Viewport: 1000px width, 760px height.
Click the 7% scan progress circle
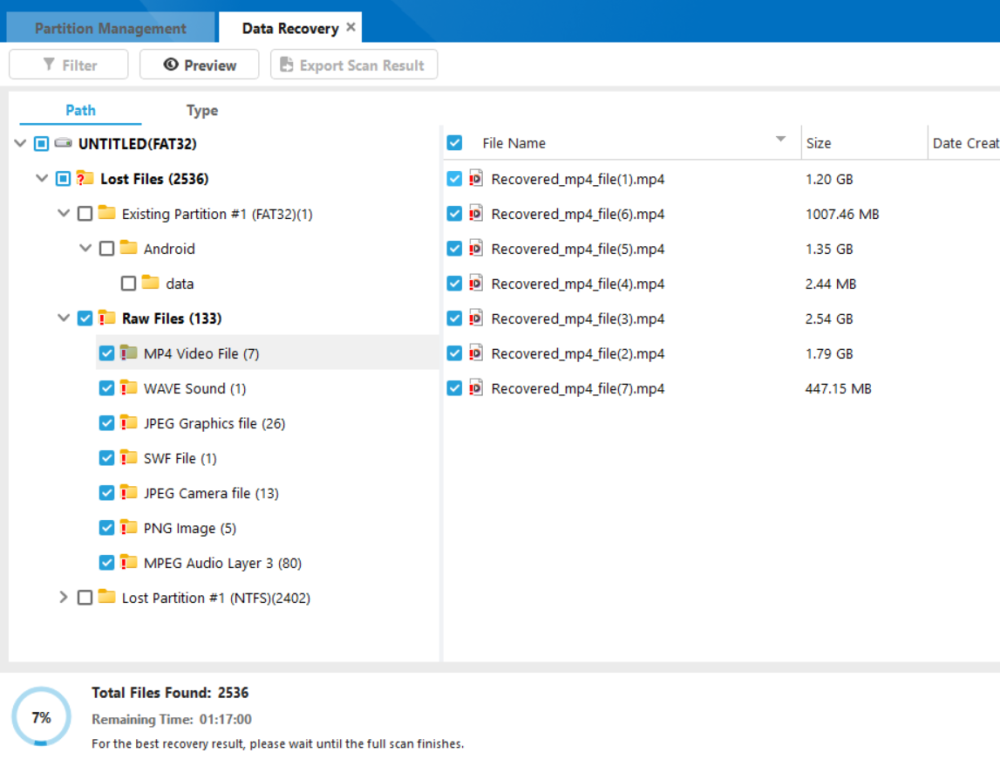[x=41, y=717]
